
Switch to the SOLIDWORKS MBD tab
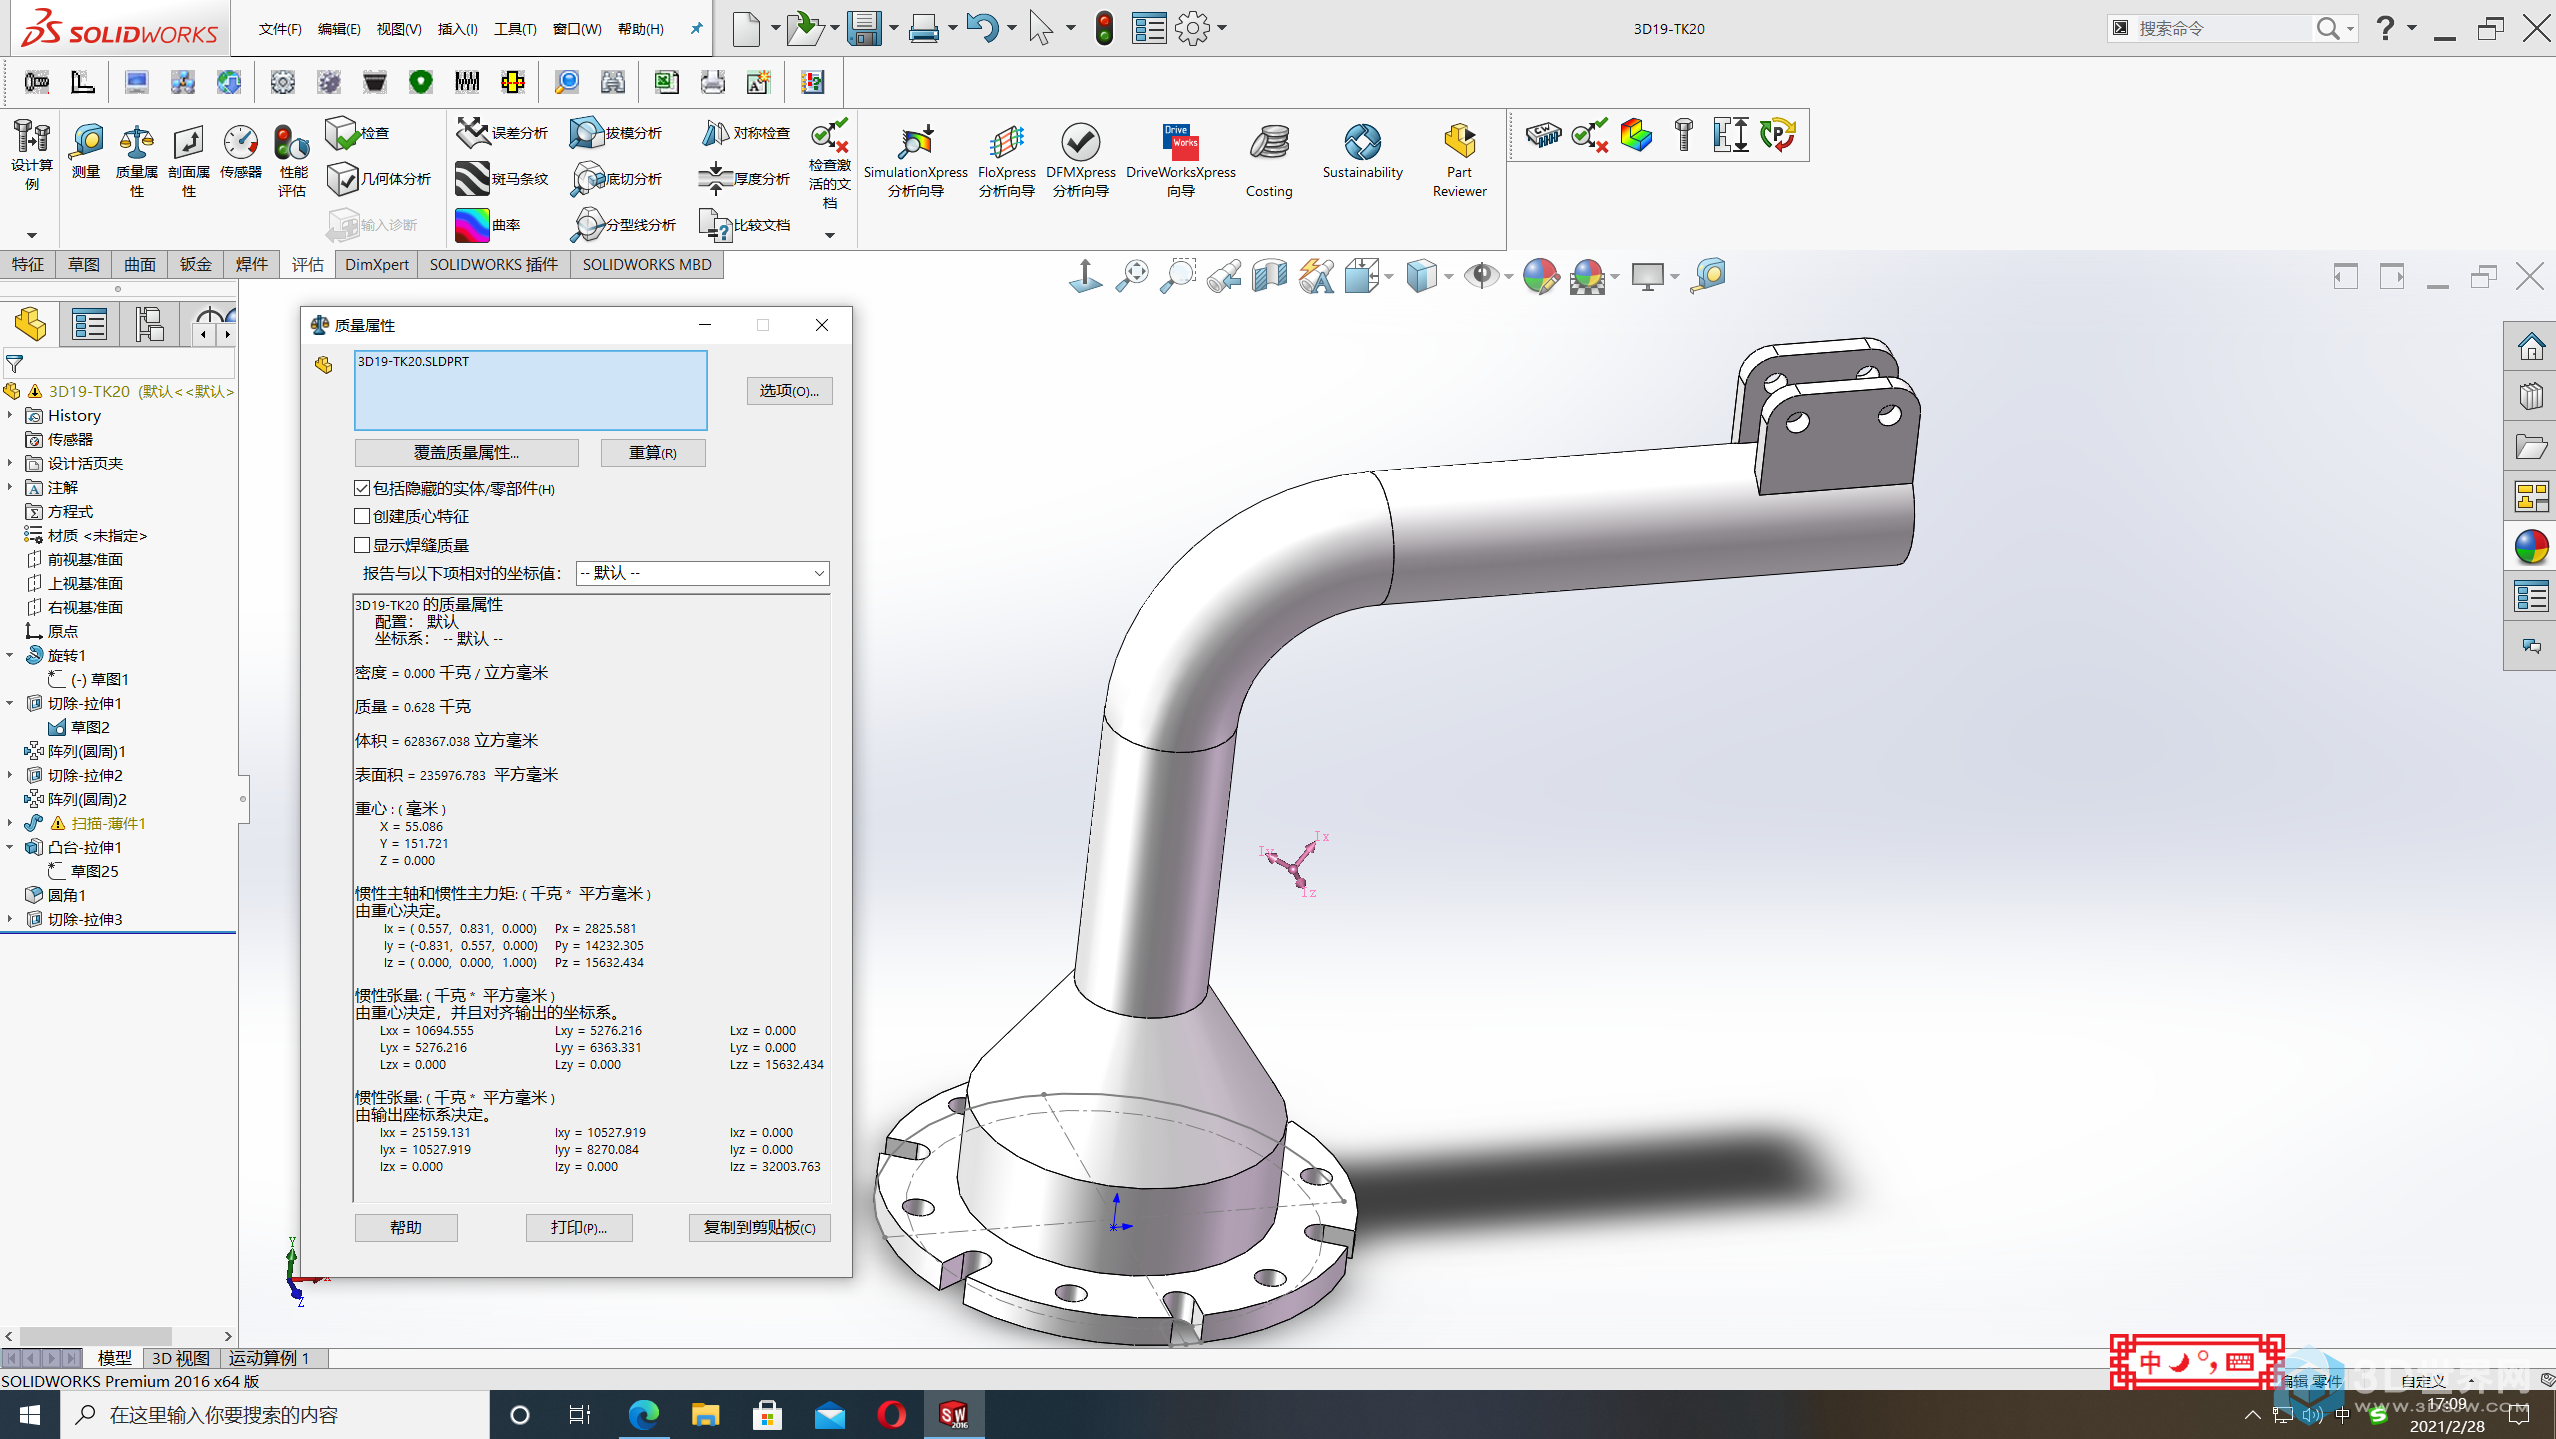coord(647,264)
